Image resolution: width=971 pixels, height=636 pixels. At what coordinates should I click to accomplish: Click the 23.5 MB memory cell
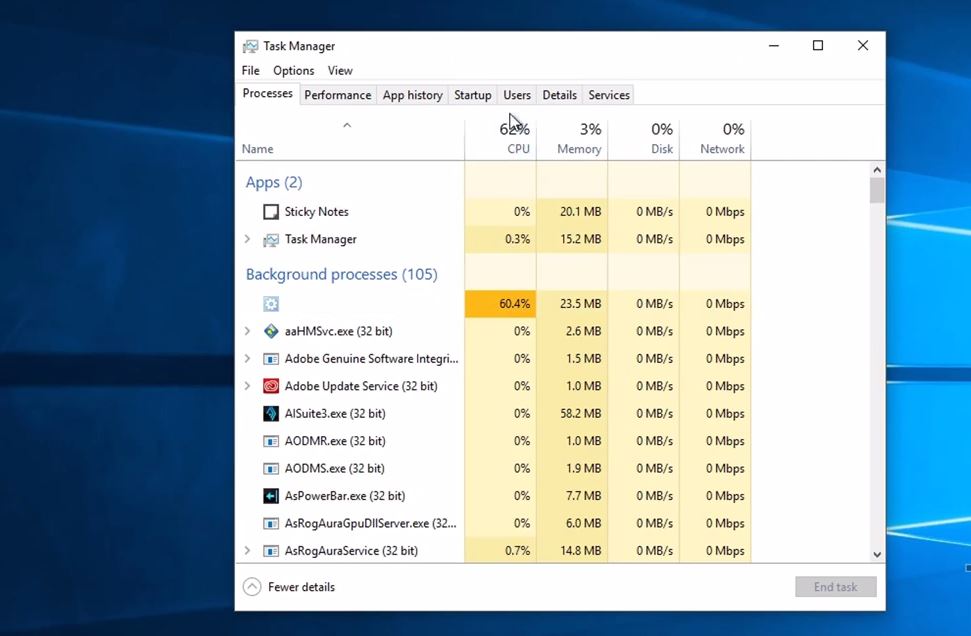coord(572,303)
